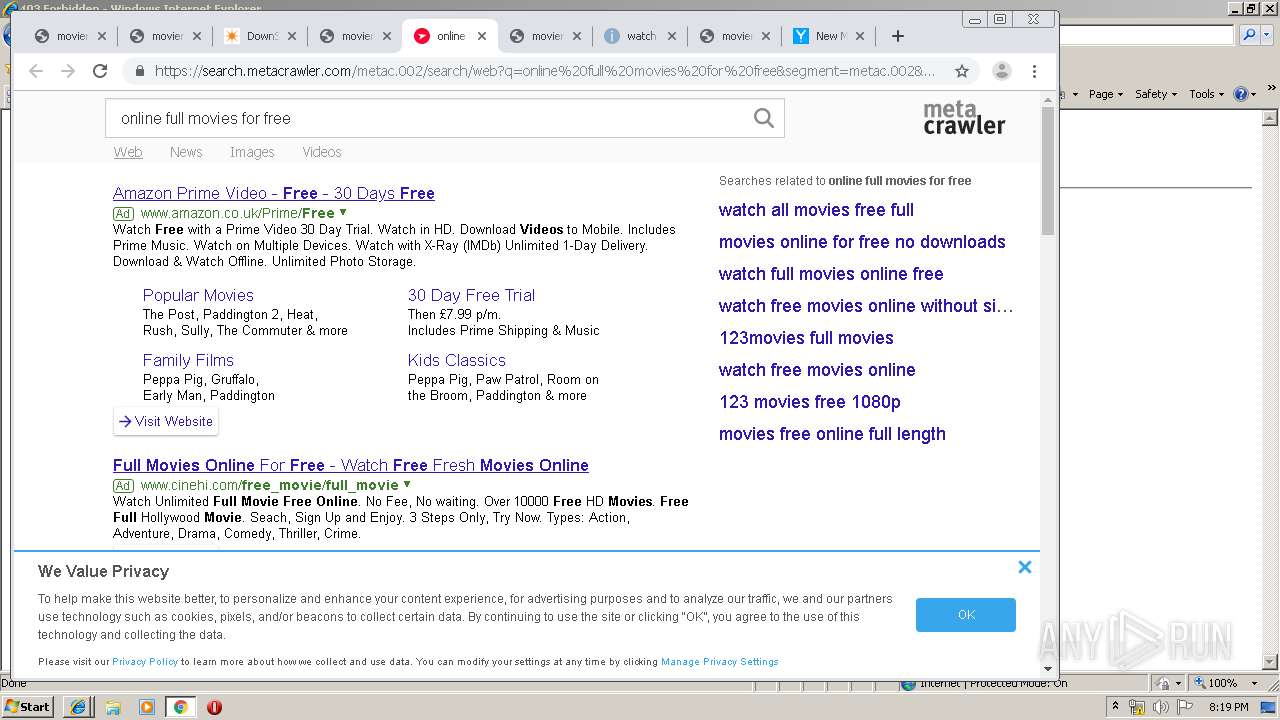Switch to first 'movie' tab
Screen dimensions: 1280x720
(x=72, y=36)
